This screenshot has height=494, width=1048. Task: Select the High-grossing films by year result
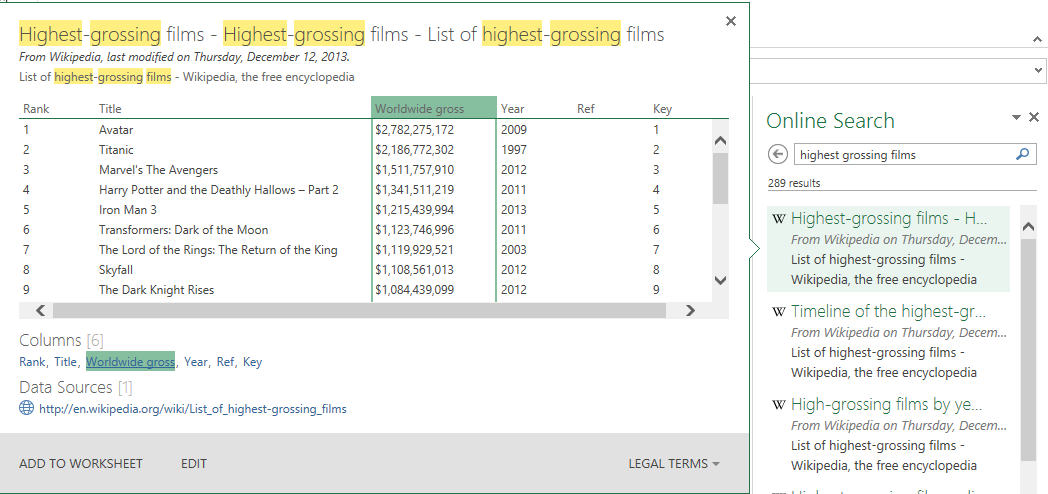[x=886, y=405]
